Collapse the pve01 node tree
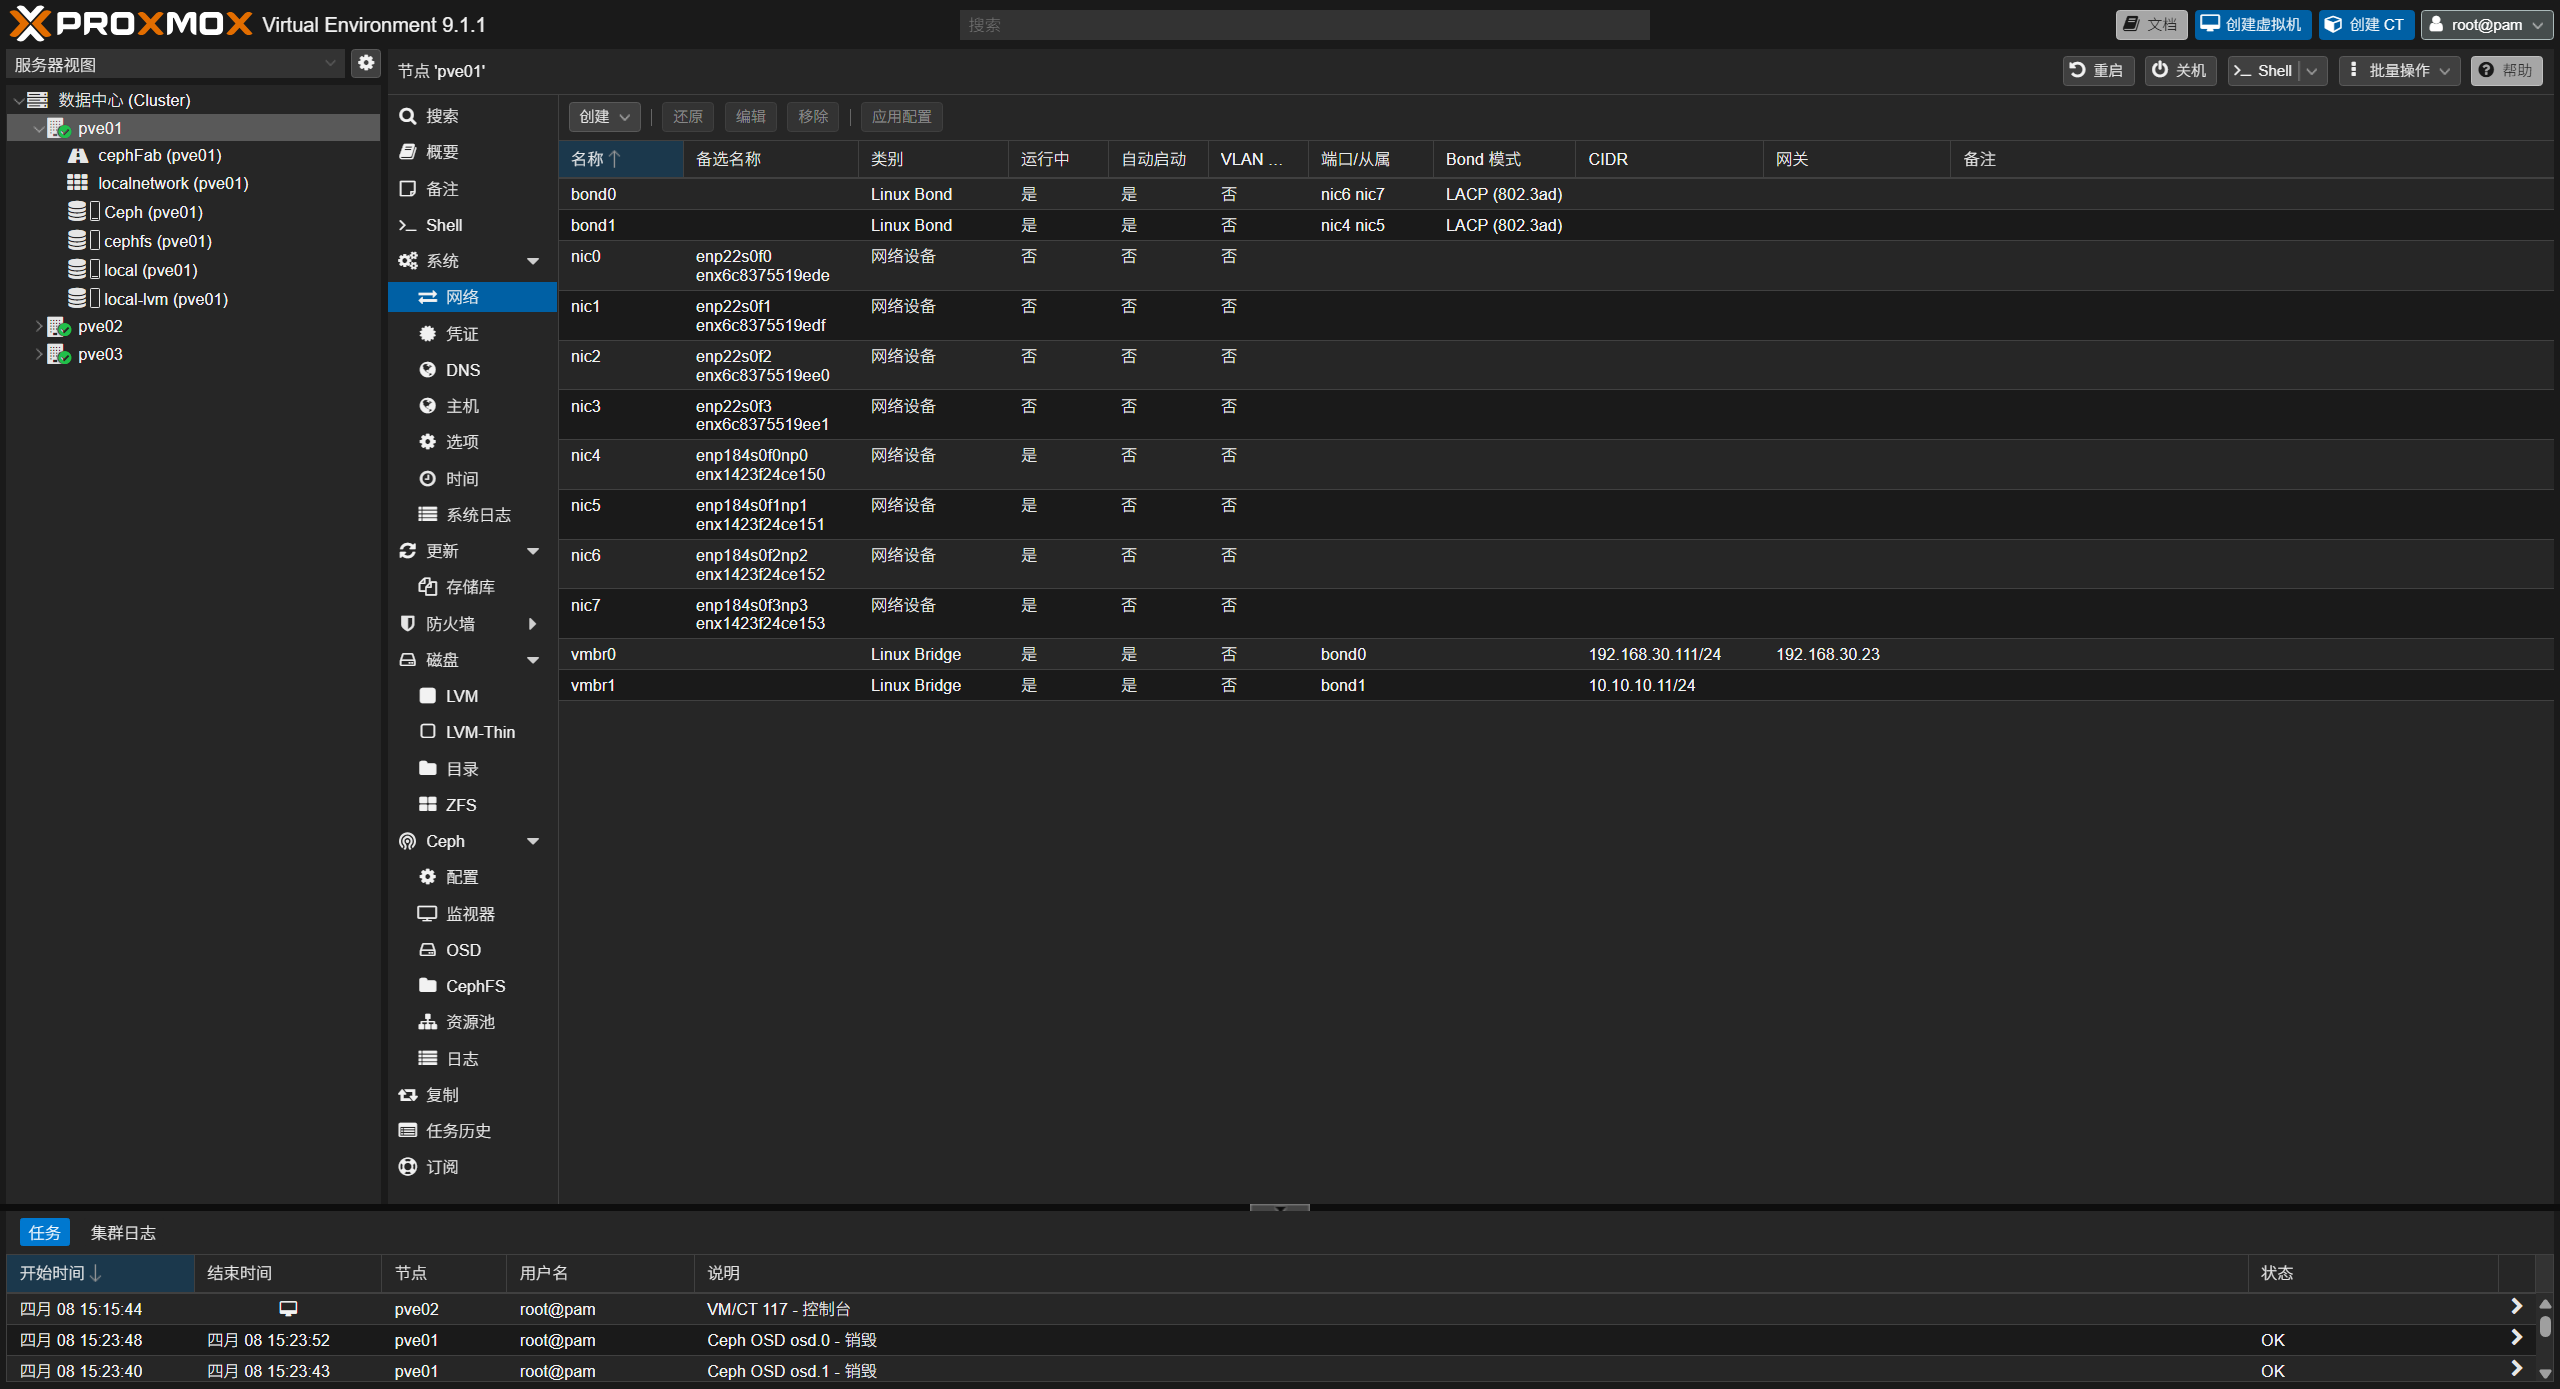 coord(38,128)
